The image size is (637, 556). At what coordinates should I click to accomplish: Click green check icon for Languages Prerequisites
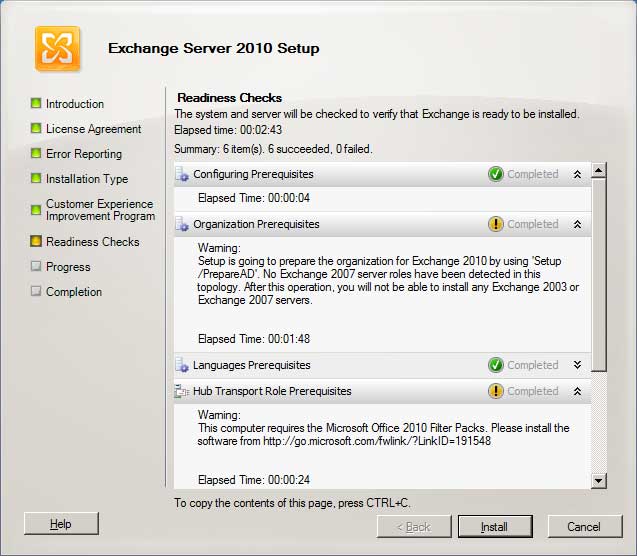(x=495, y=365)
